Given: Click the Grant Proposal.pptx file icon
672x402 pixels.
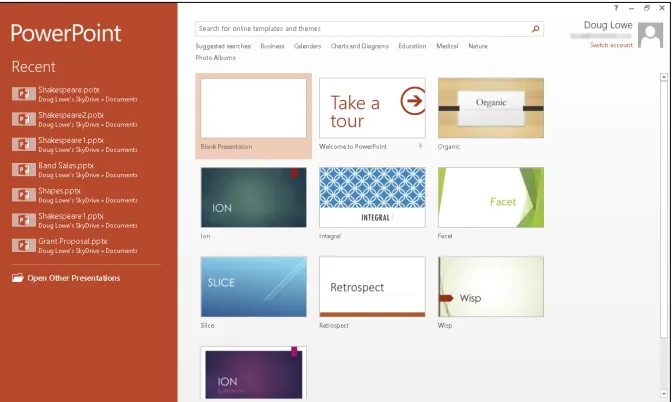Looking at the screenshot, I should (x=24, y=245).
